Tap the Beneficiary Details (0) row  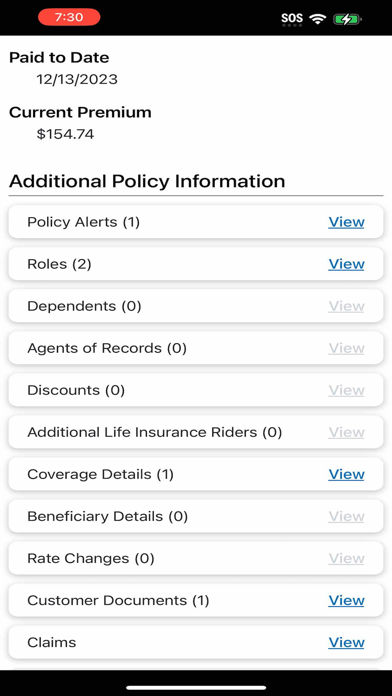[196, 516]
